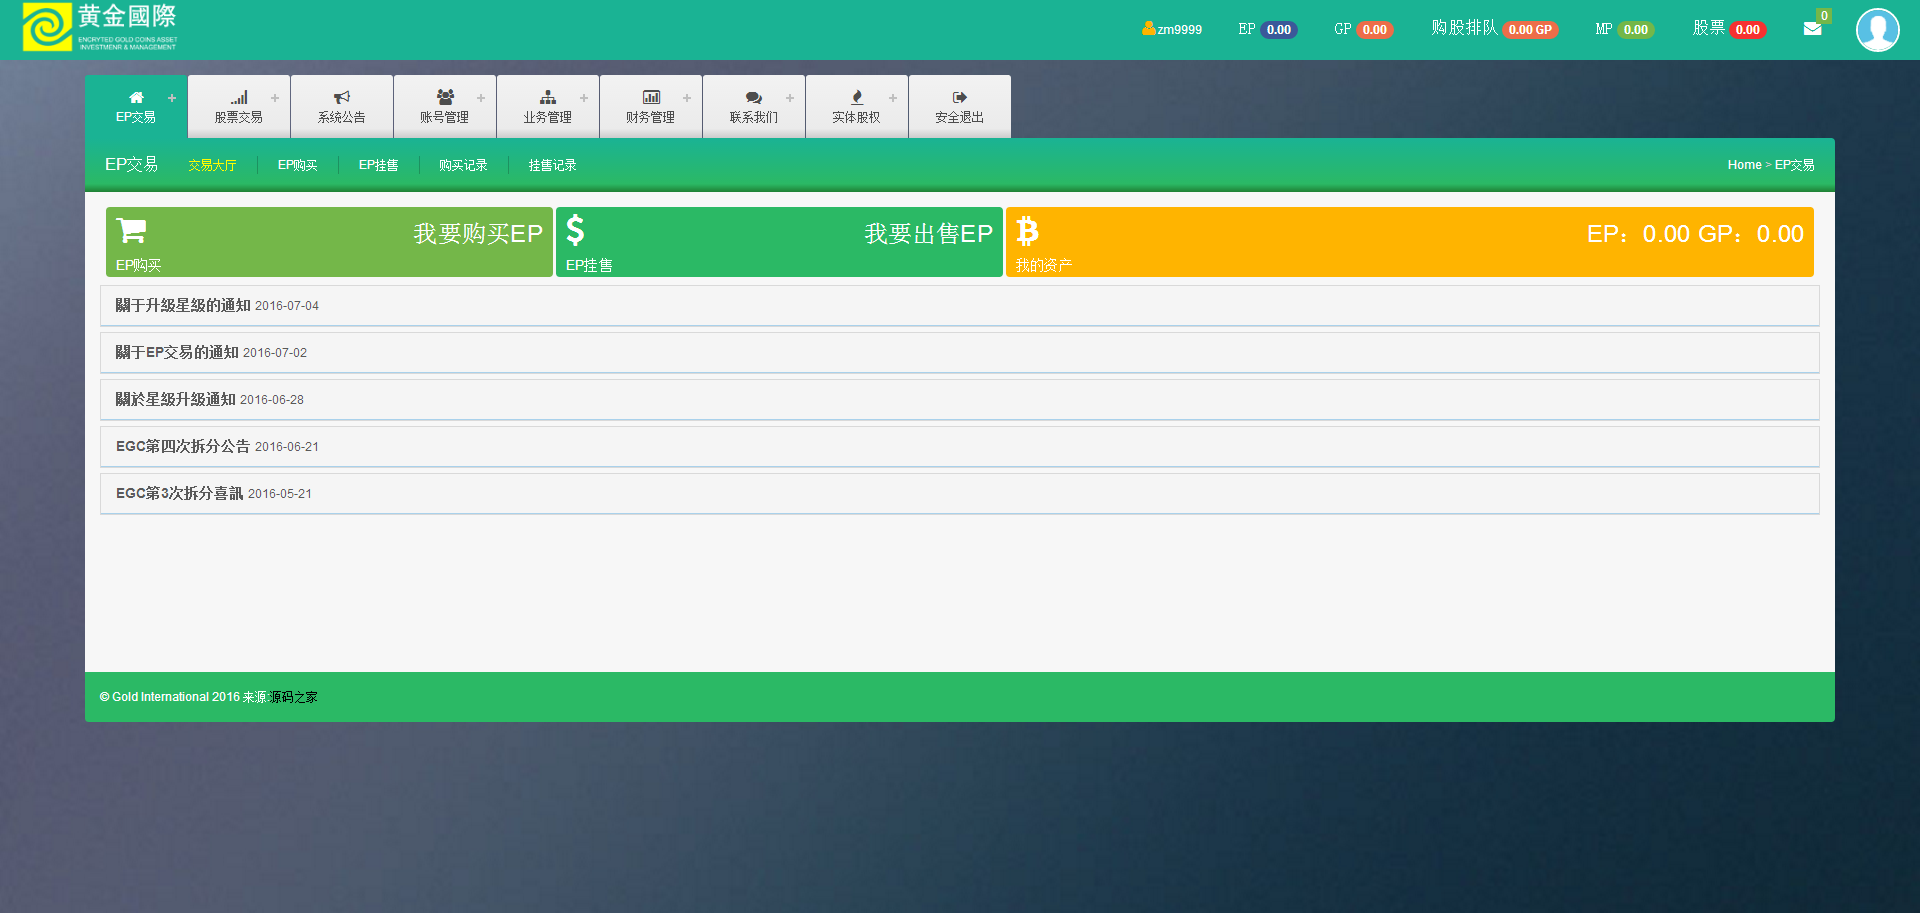
Task: Select the 交易大厅 sub-tab
Action: (212, 165)
